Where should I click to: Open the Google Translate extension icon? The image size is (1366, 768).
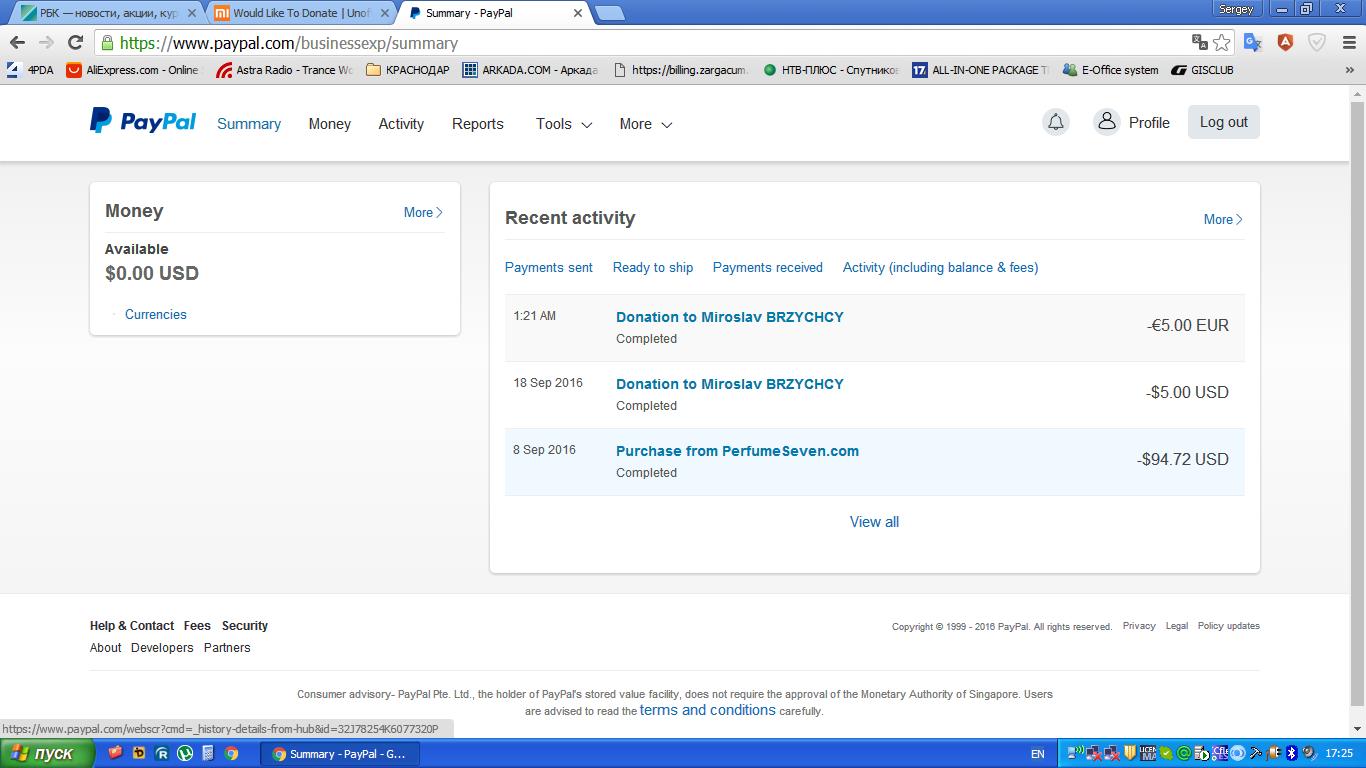pos(1252,43)
